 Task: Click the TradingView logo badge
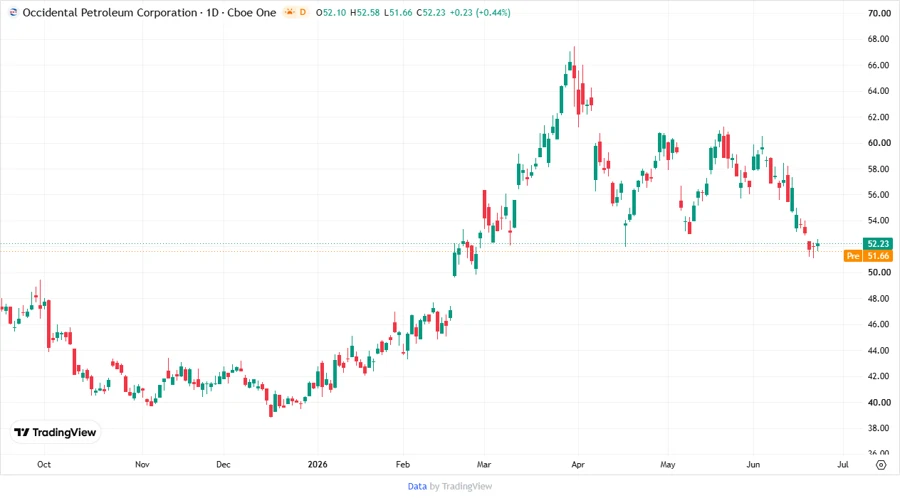[x=55, y=432]
